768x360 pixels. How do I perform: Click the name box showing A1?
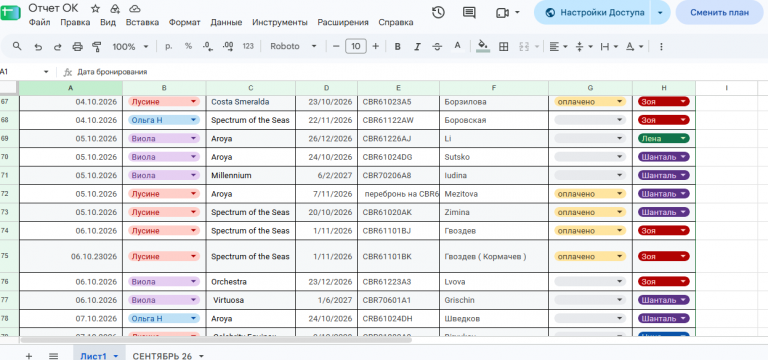(24, 72)
